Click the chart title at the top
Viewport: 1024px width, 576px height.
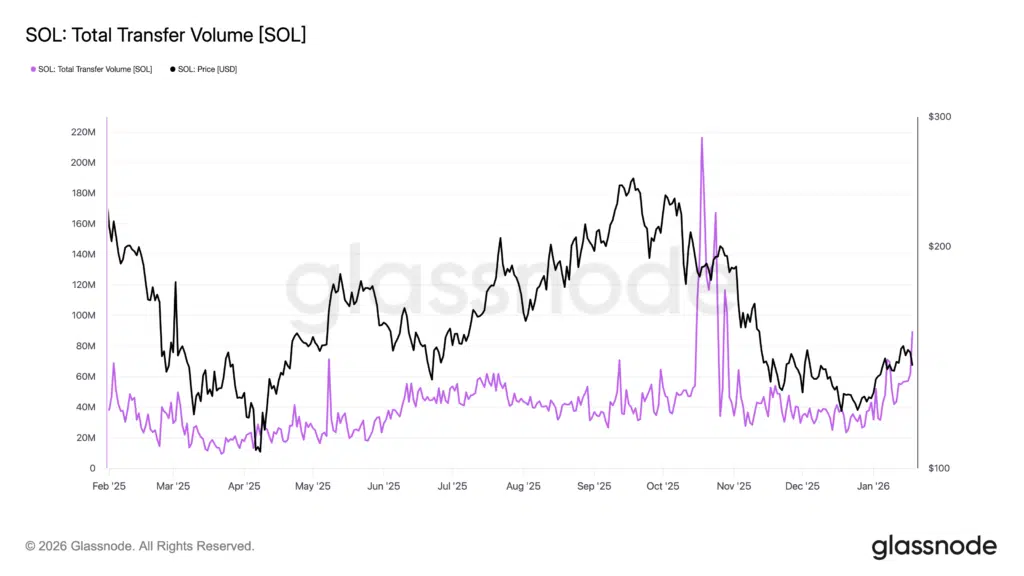coord(166,35)
